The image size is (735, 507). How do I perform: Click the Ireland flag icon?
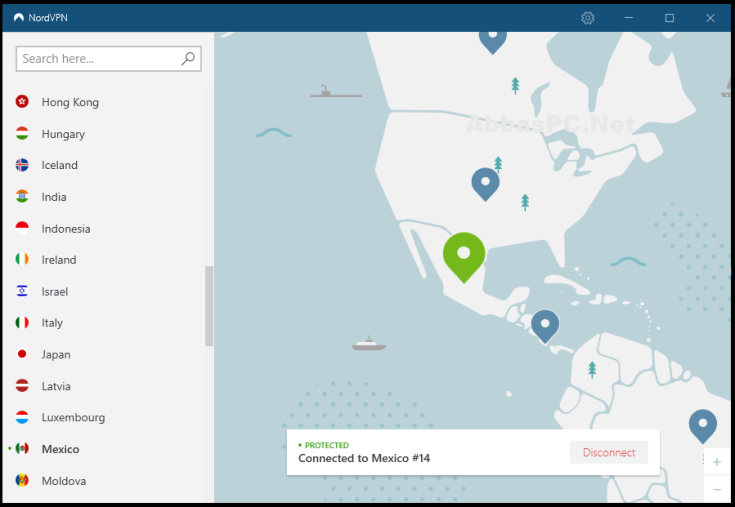click(22, 259)
